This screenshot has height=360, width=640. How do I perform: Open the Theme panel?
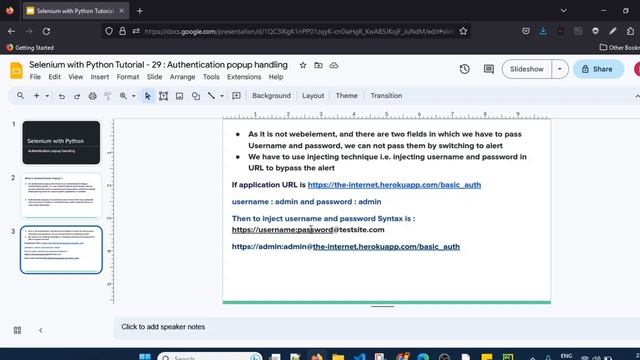pos(347,96)
